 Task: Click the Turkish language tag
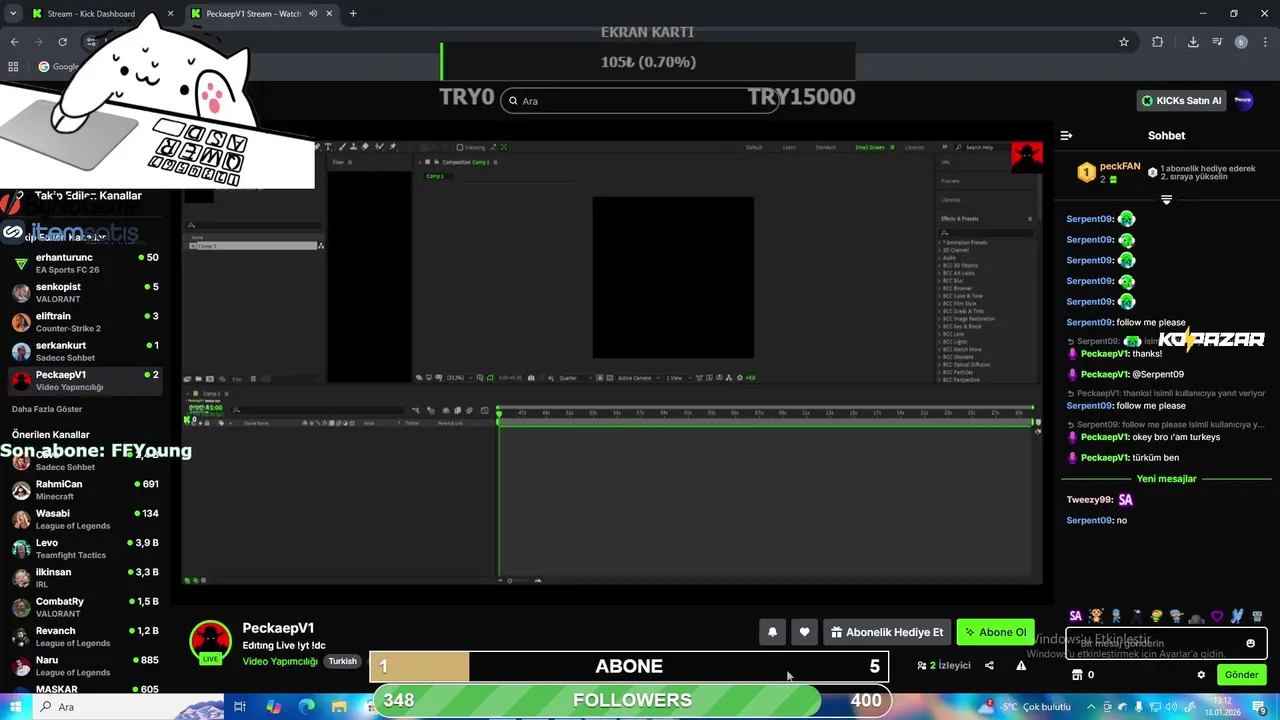(342, 662)
